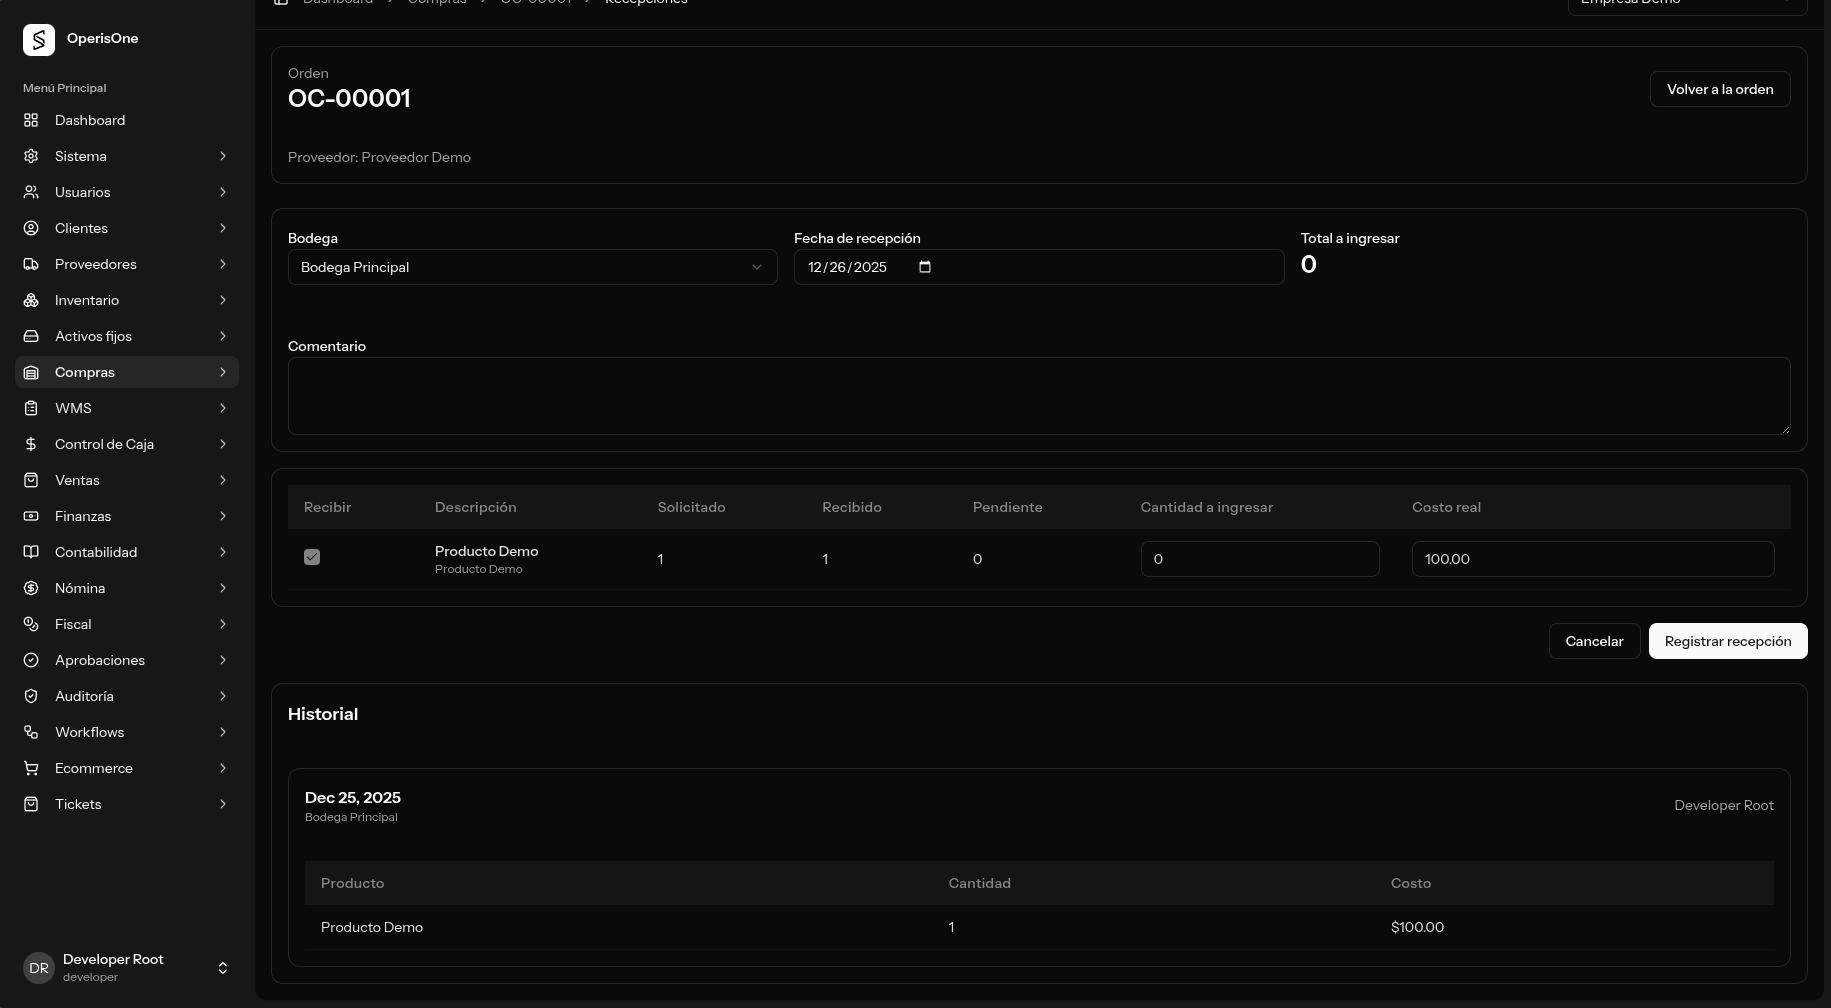1831x1008 pixels.
Task: Click Registrar recepción button
Action: (x=1727, y=641)
